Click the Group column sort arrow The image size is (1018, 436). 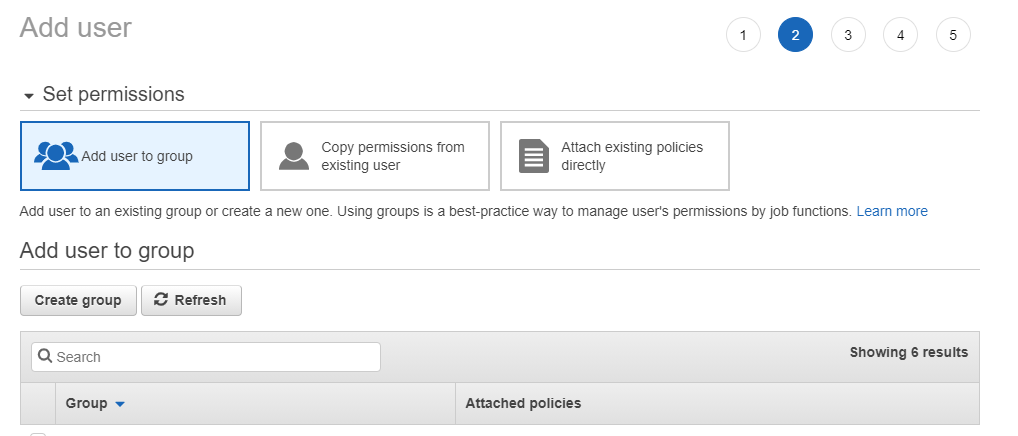(x=120, y=404)
